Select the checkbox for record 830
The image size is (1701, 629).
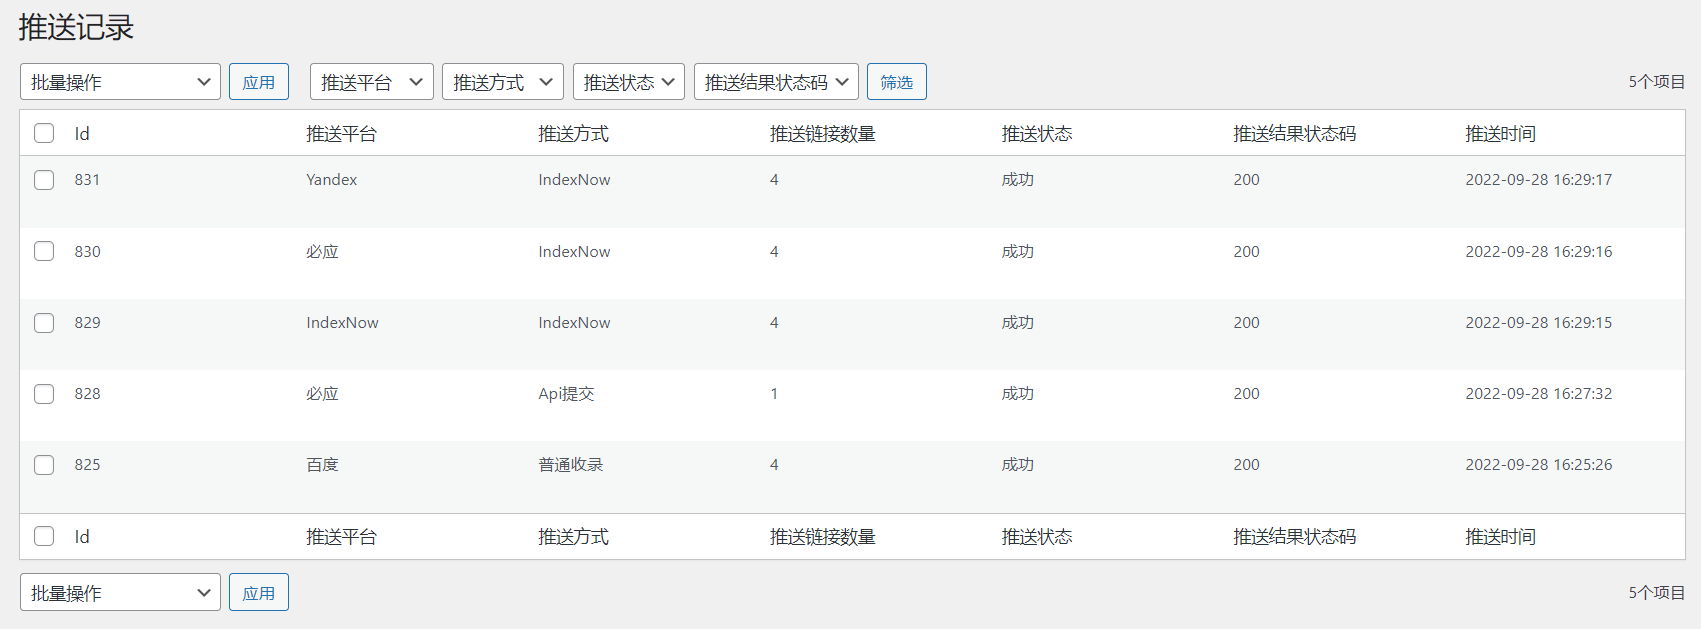pos(44,251)
